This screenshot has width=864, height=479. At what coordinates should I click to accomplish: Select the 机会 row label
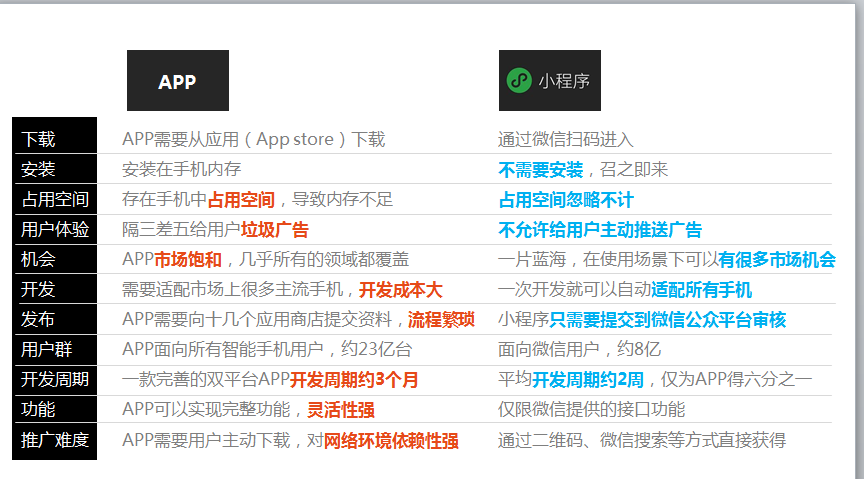click(39, 260)
